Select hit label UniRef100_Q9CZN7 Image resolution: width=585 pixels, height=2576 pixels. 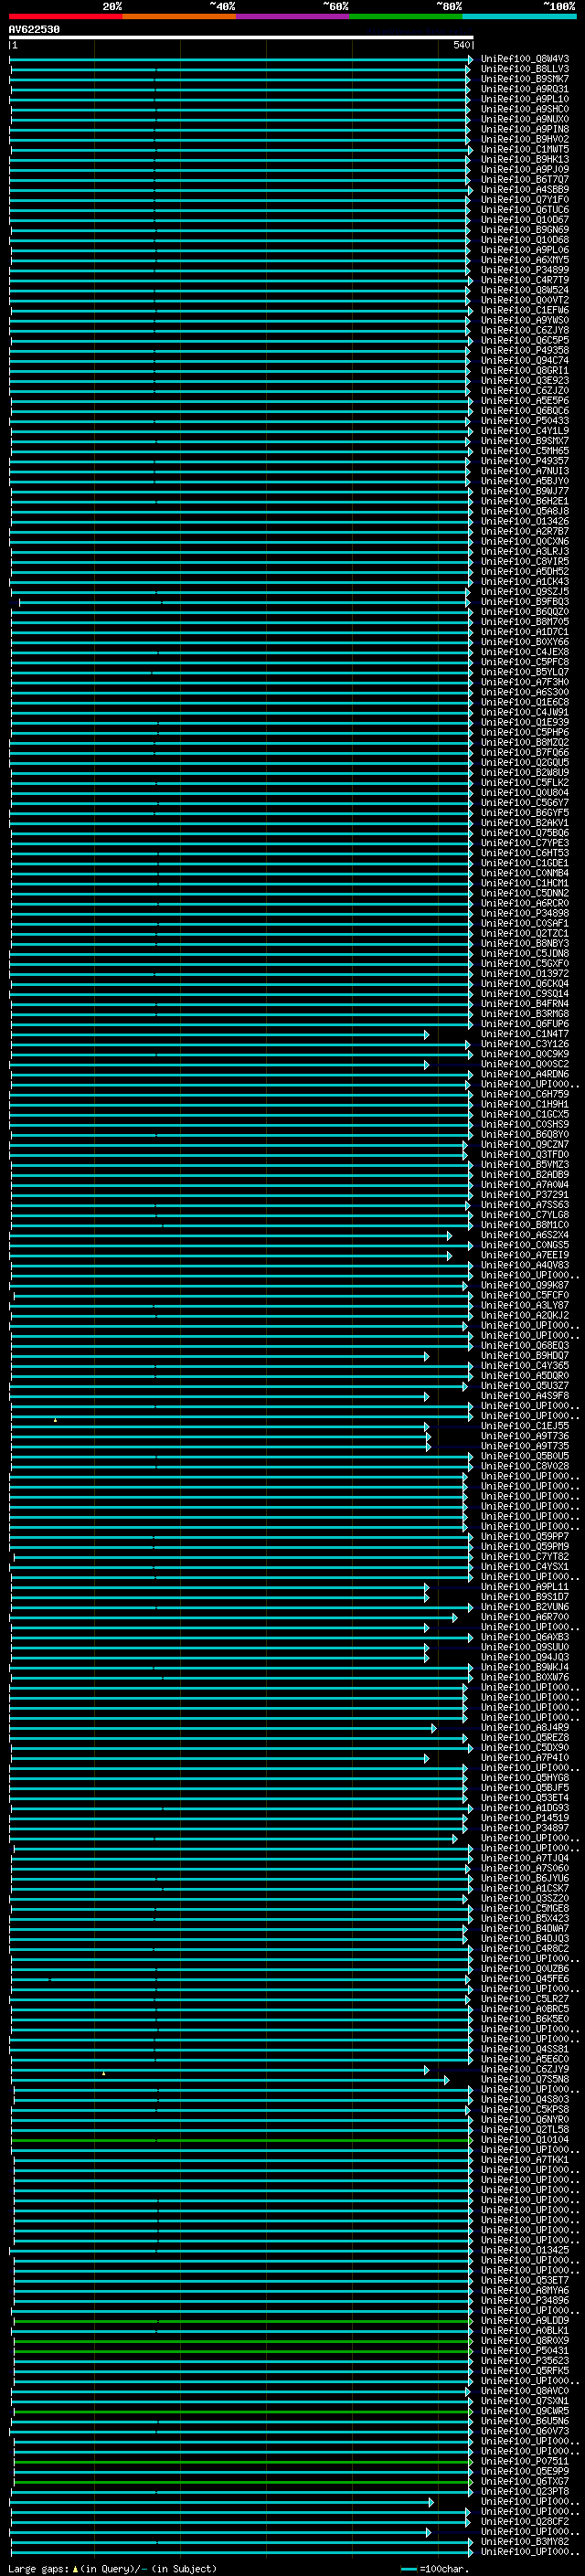525,1144
